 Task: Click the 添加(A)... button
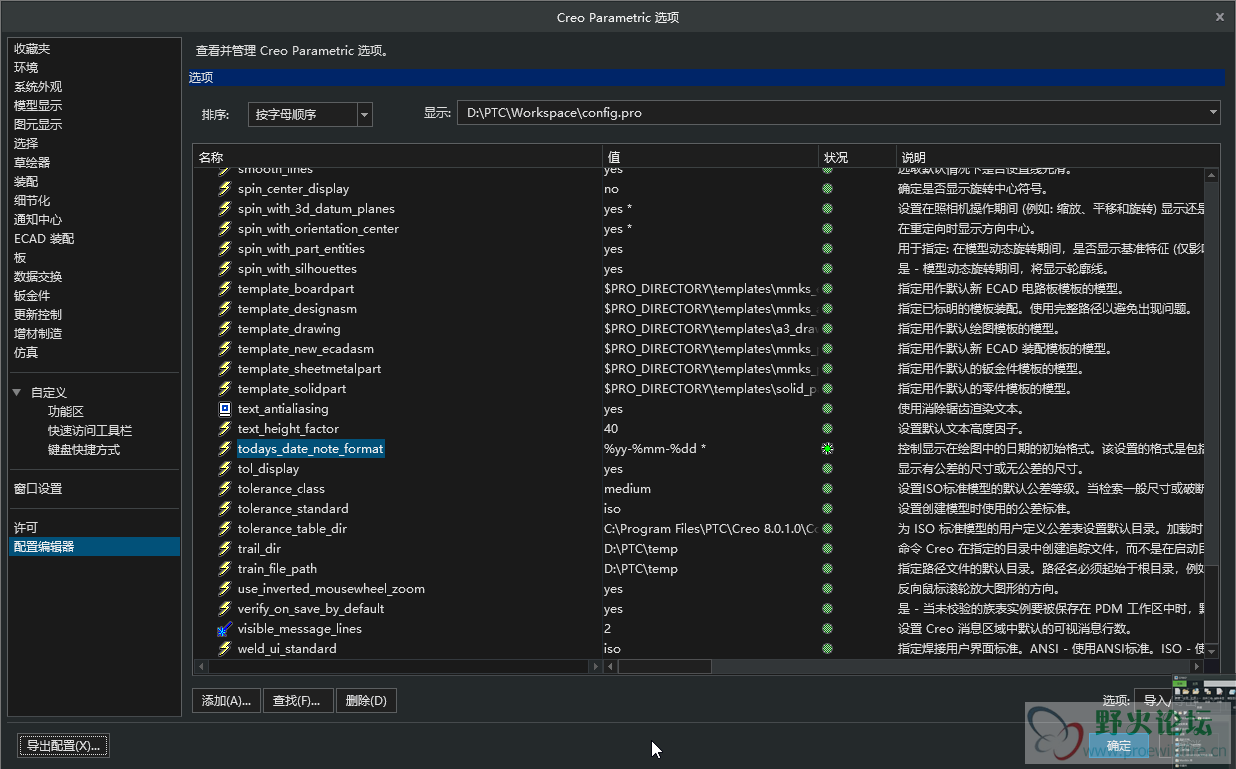click(226, 701)
